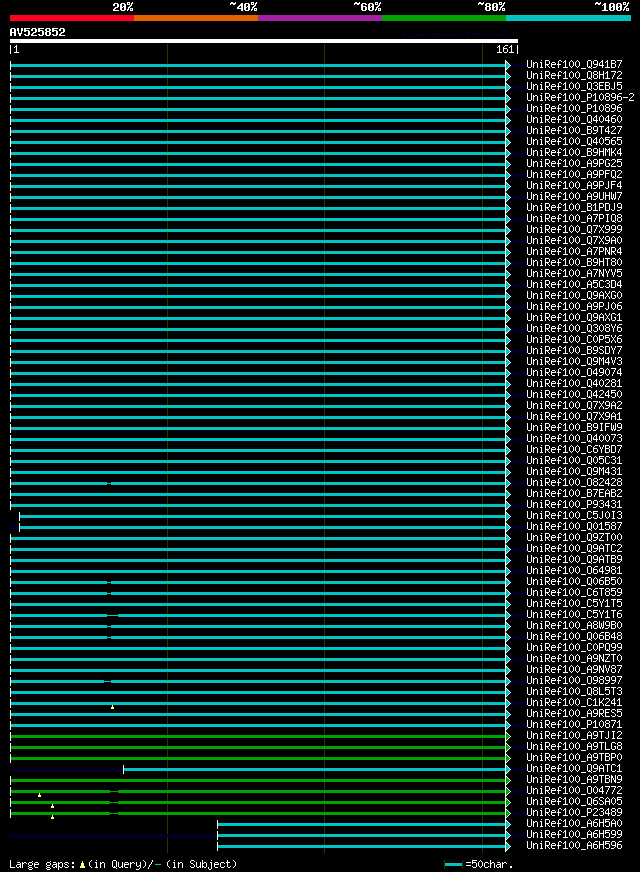Click the query end position label 161

tap(505, 49)
